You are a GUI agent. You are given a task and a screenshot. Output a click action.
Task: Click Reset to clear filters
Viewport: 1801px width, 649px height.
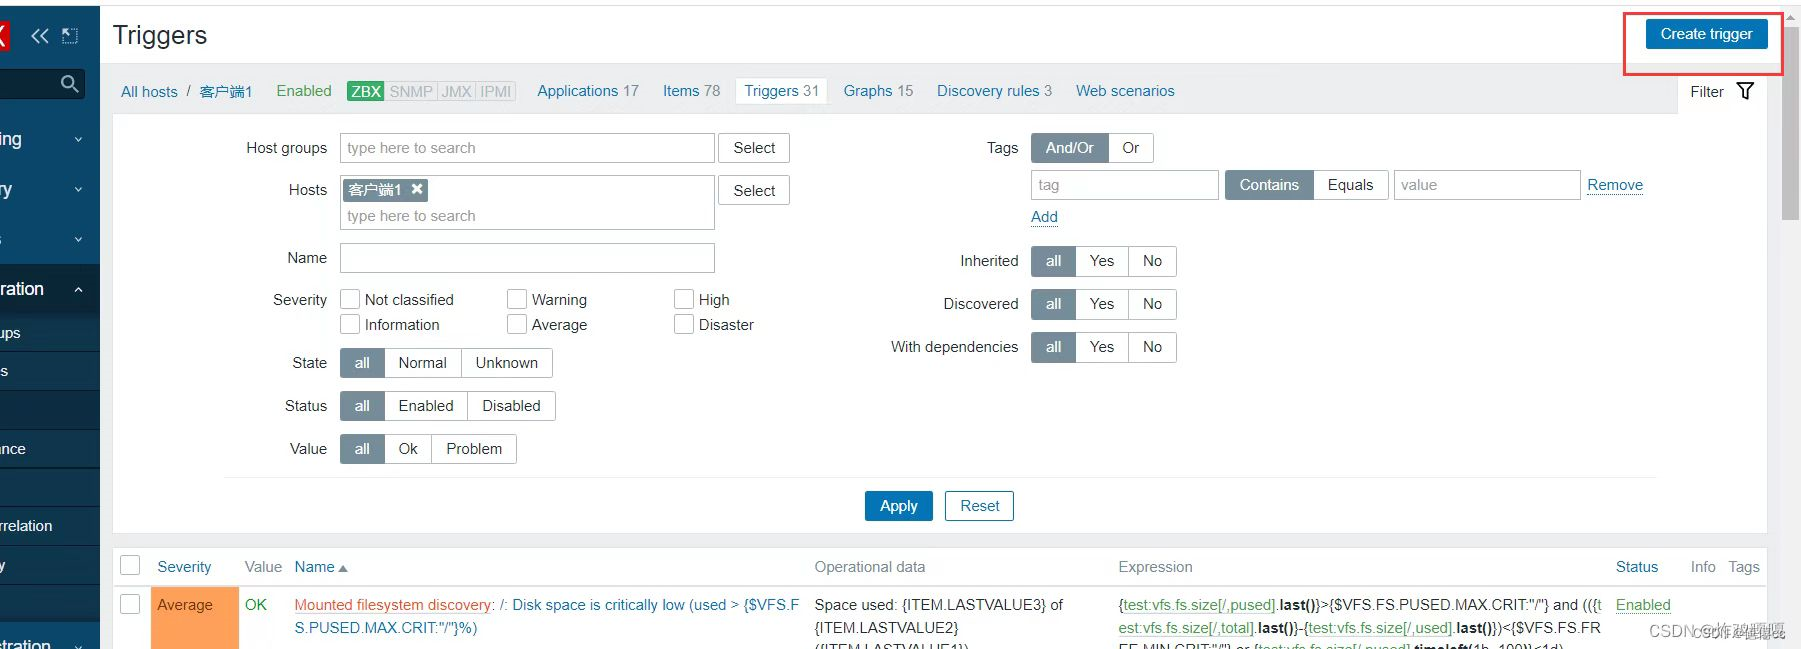980,506
